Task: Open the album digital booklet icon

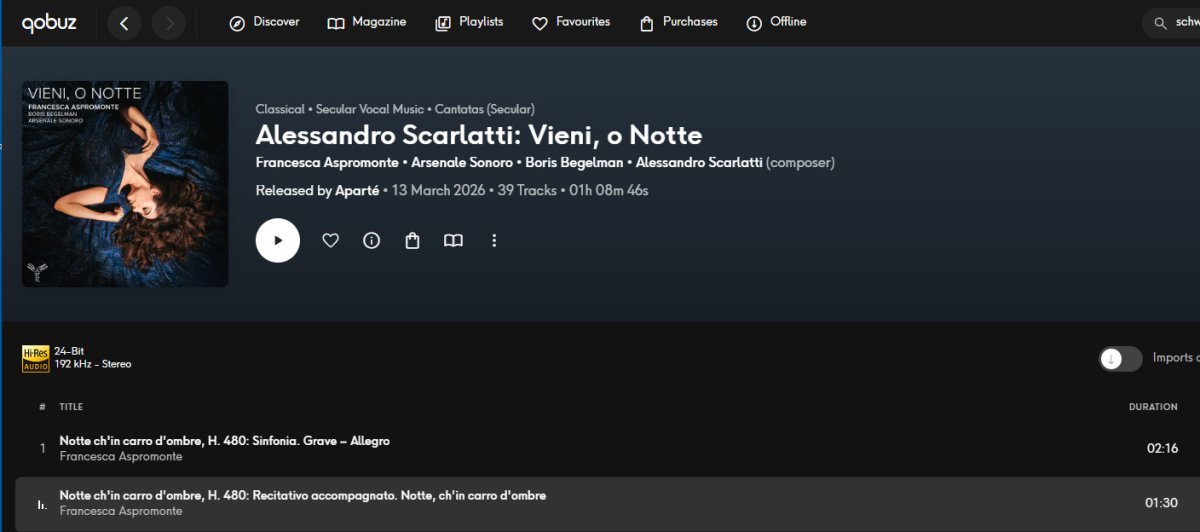Action: point(453,240)
